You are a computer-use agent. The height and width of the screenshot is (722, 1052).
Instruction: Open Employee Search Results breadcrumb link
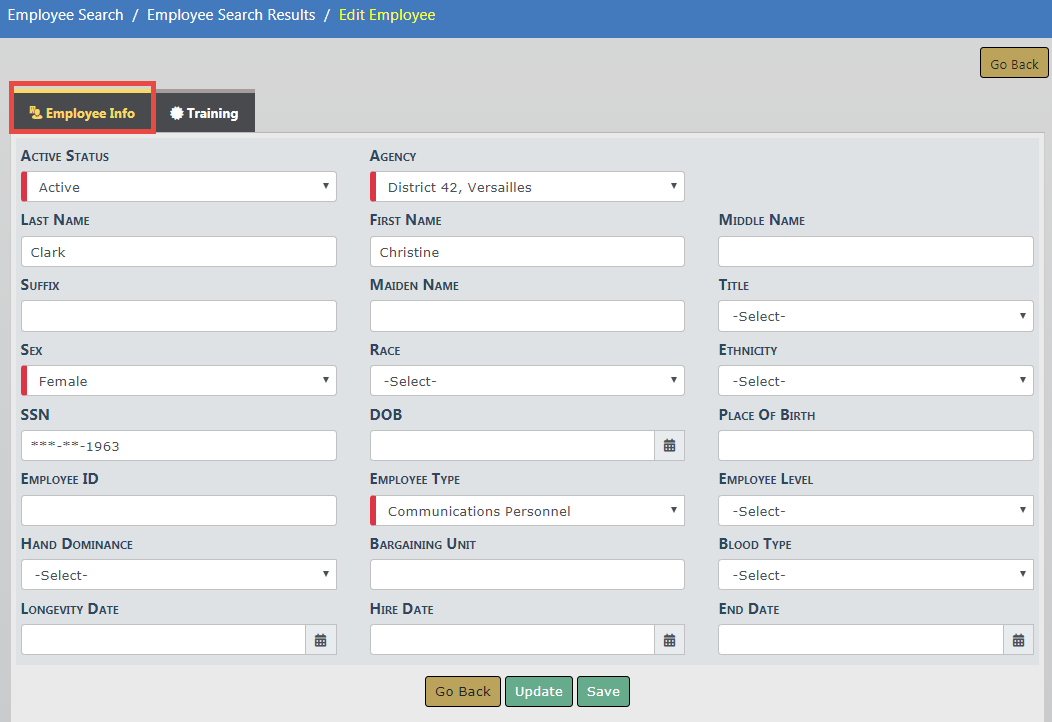point(231,15)
